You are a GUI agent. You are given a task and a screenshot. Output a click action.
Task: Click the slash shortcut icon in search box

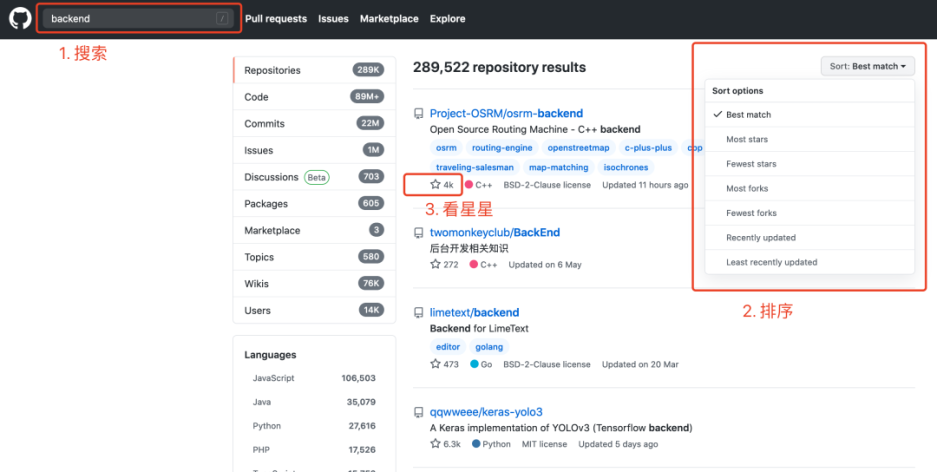(x=222, y=19)
